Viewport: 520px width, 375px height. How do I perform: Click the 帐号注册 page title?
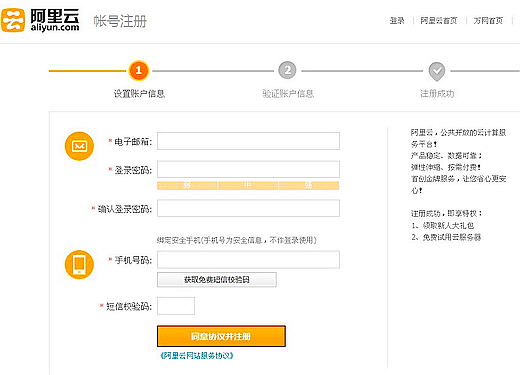pos(120,21)
